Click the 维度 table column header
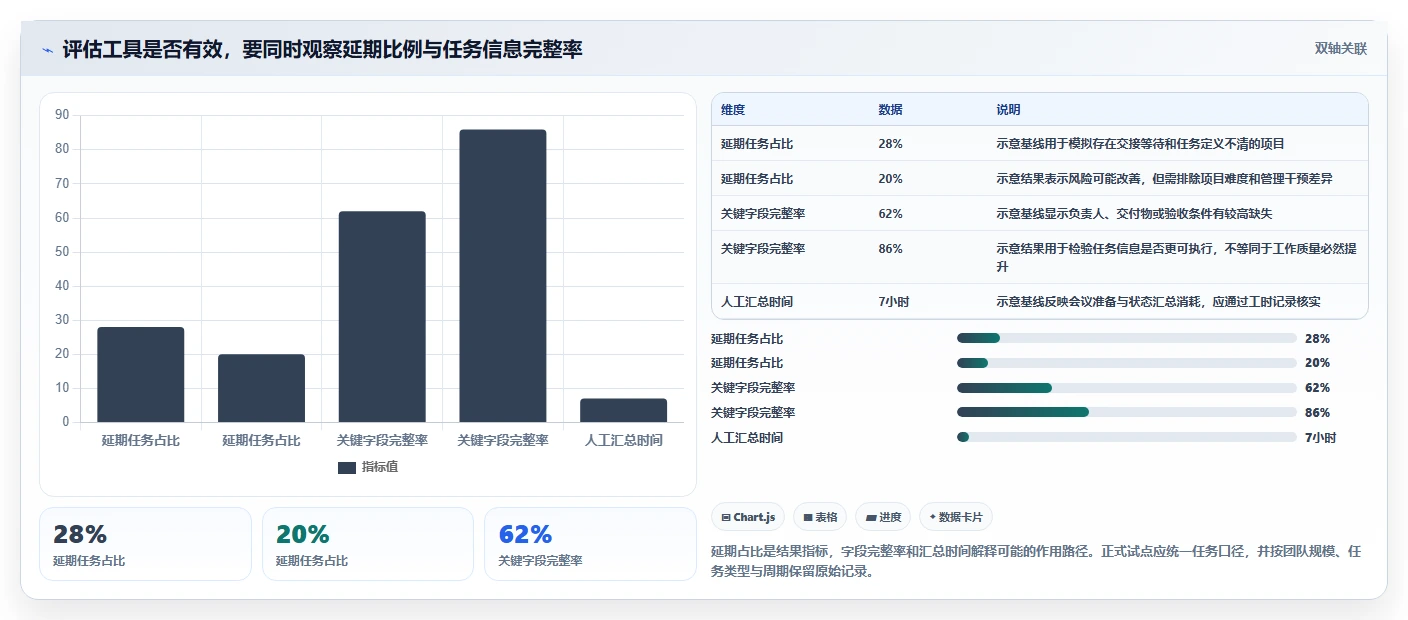Image resolution: width=1408 pixels, height=620 pixels. (x=733, y=110)
